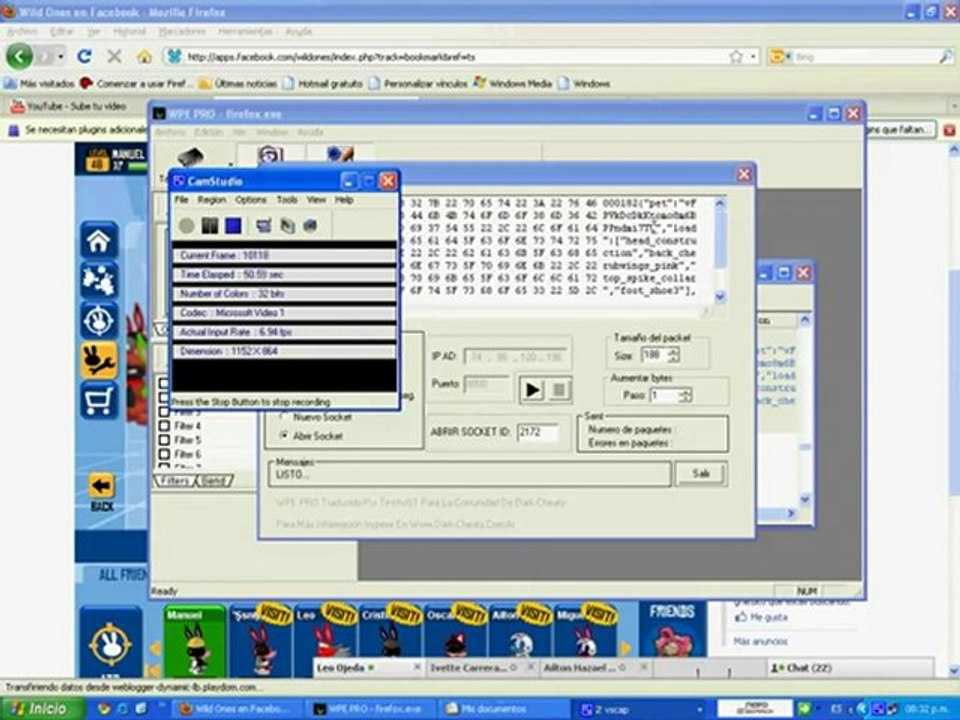960x720 pixels.
Task: Select the Nuevo Socket radio option
Action: click(283, 417)
